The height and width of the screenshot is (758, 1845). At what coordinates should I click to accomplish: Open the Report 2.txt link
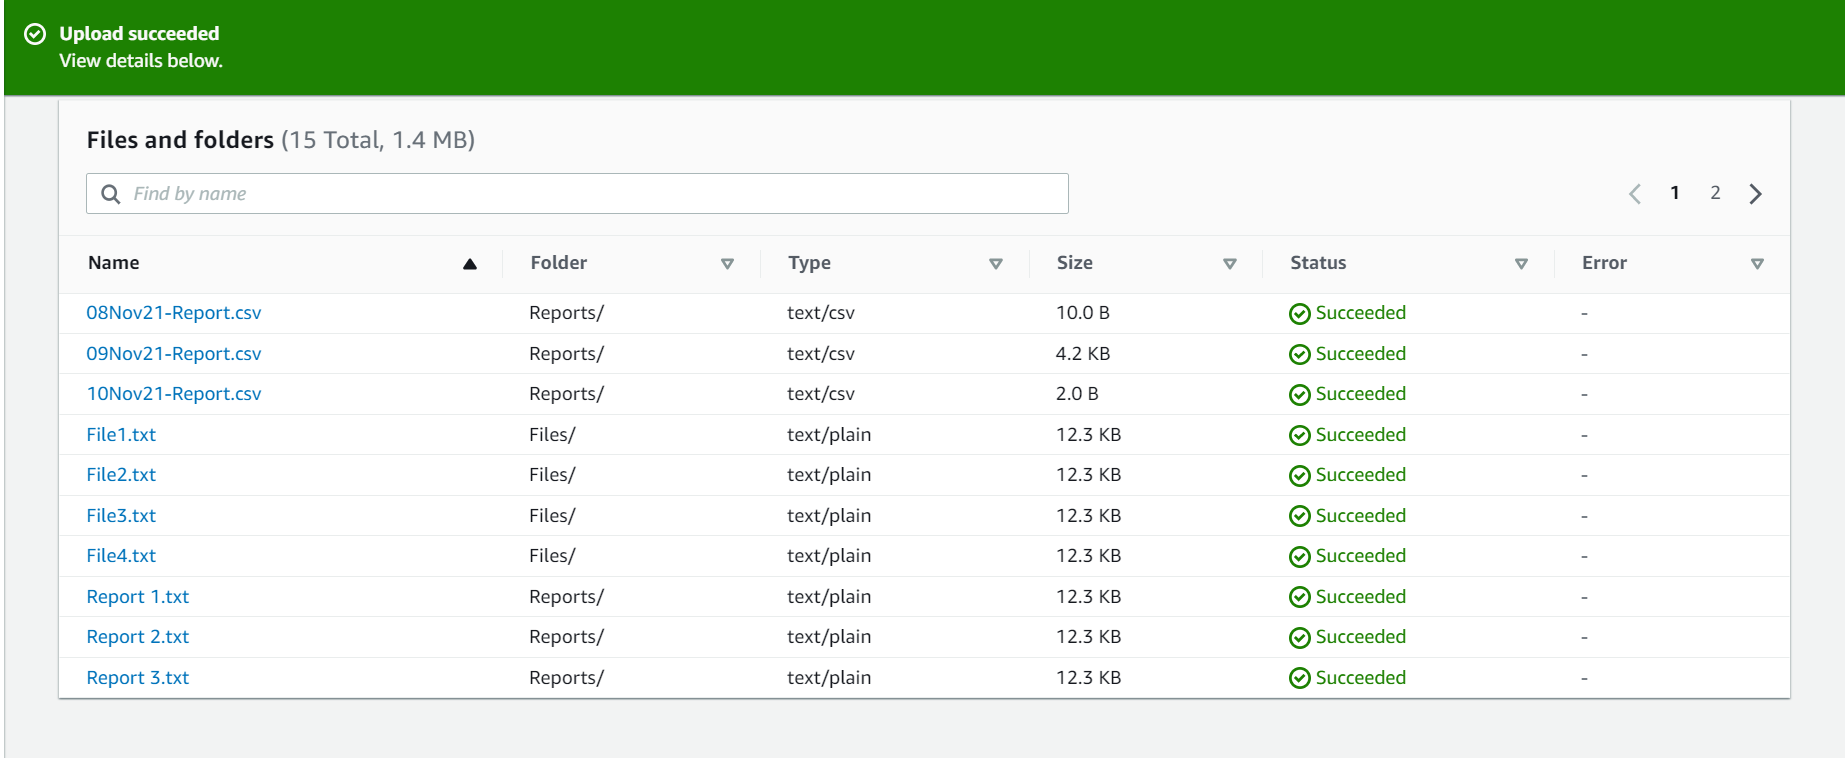(138, 637)
